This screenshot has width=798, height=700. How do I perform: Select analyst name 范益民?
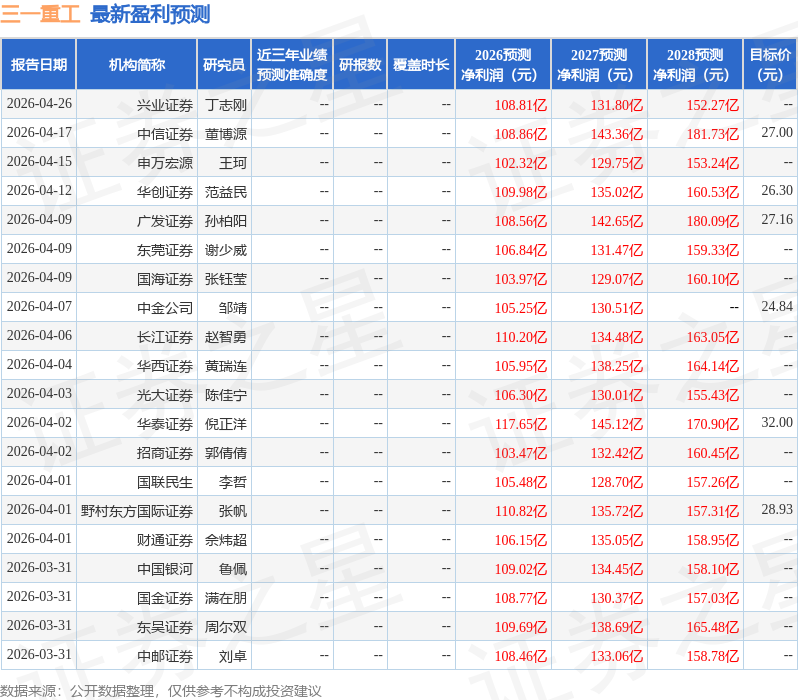226,192
